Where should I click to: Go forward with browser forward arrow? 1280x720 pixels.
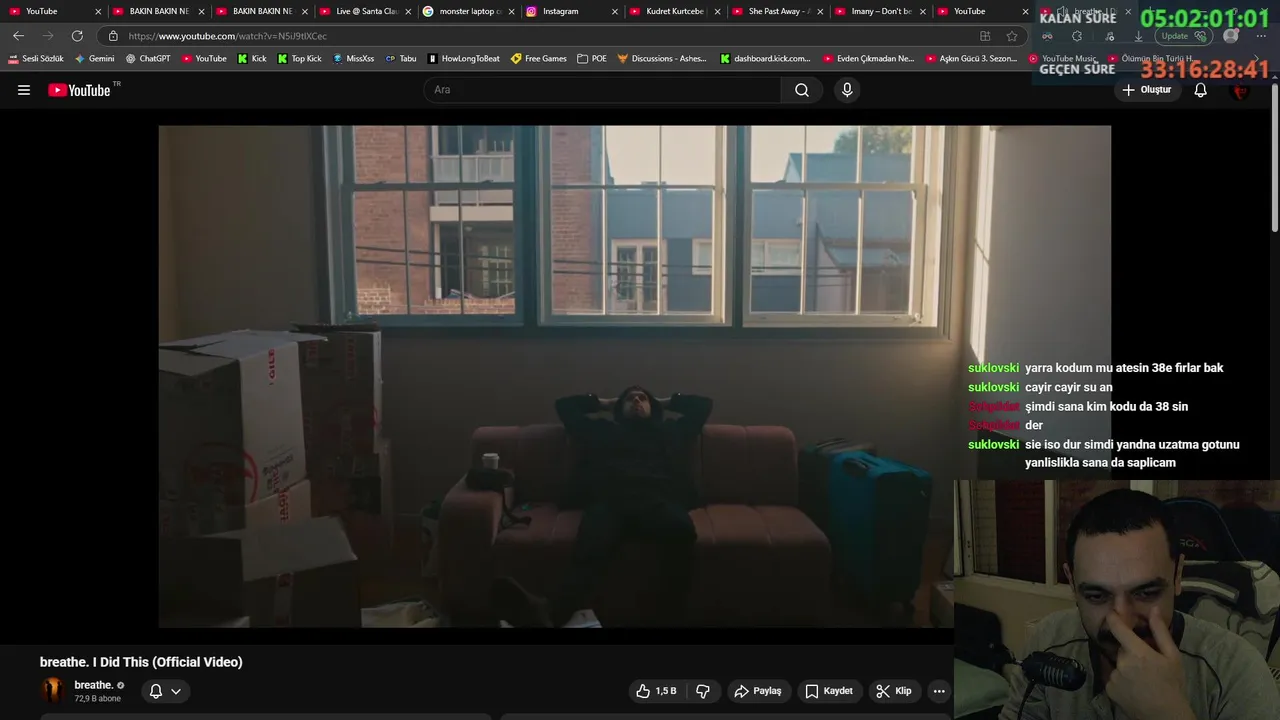(47, 36)
